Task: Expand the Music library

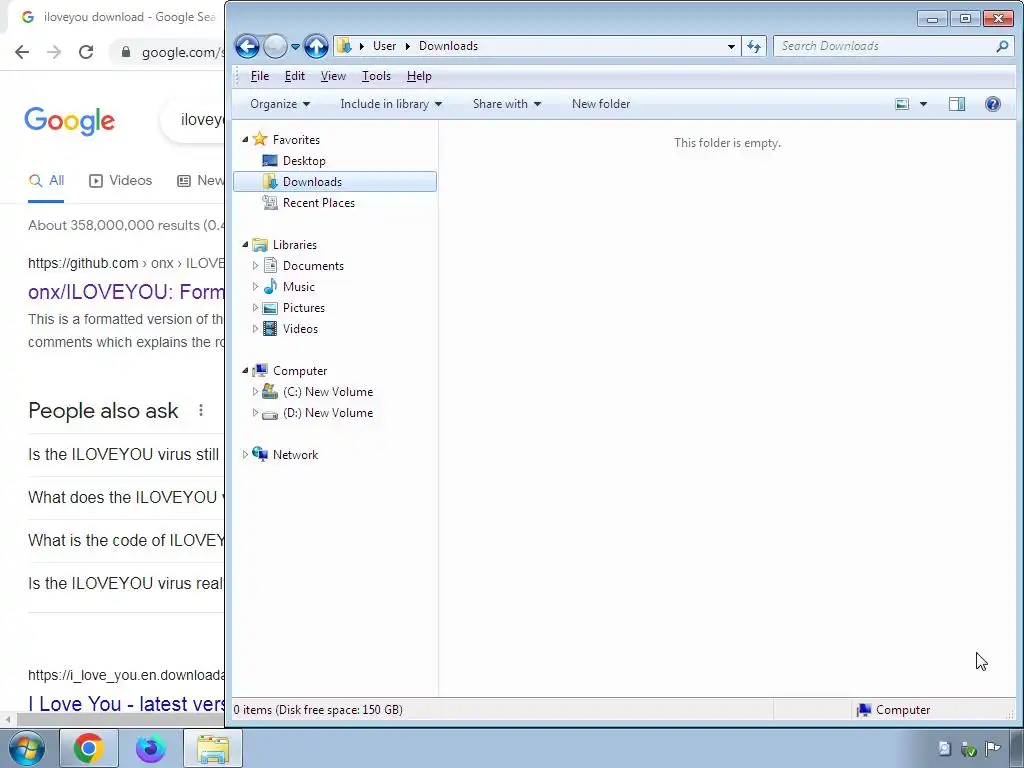Action: [255, 287]
